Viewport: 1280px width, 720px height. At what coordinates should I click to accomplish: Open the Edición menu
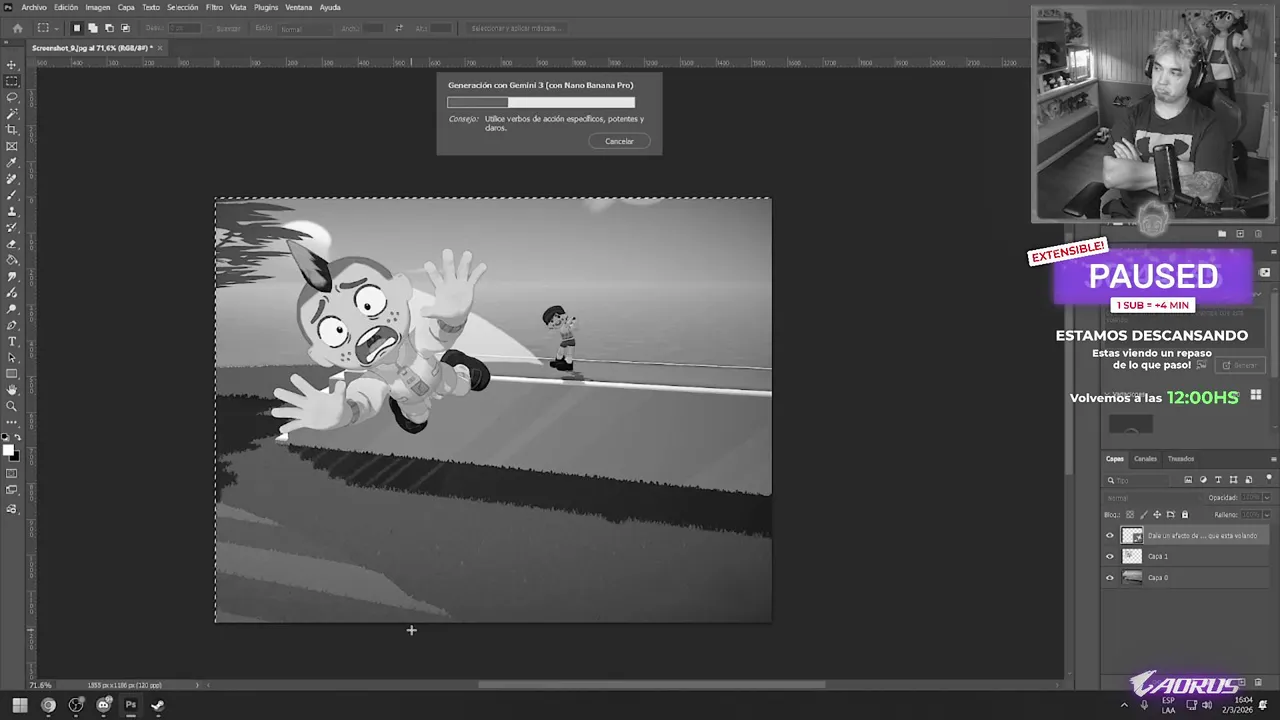click(x=66, y=7)
